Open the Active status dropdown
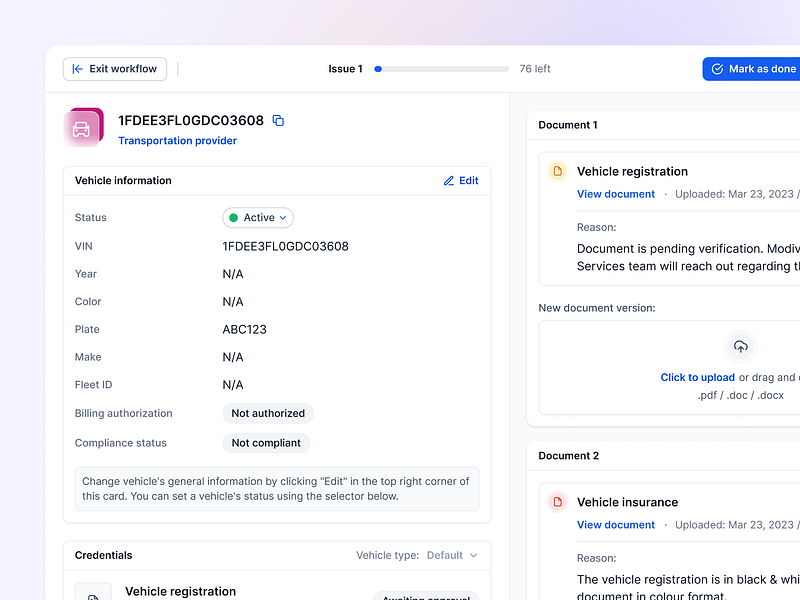800x600 pixels. [258, 218]
